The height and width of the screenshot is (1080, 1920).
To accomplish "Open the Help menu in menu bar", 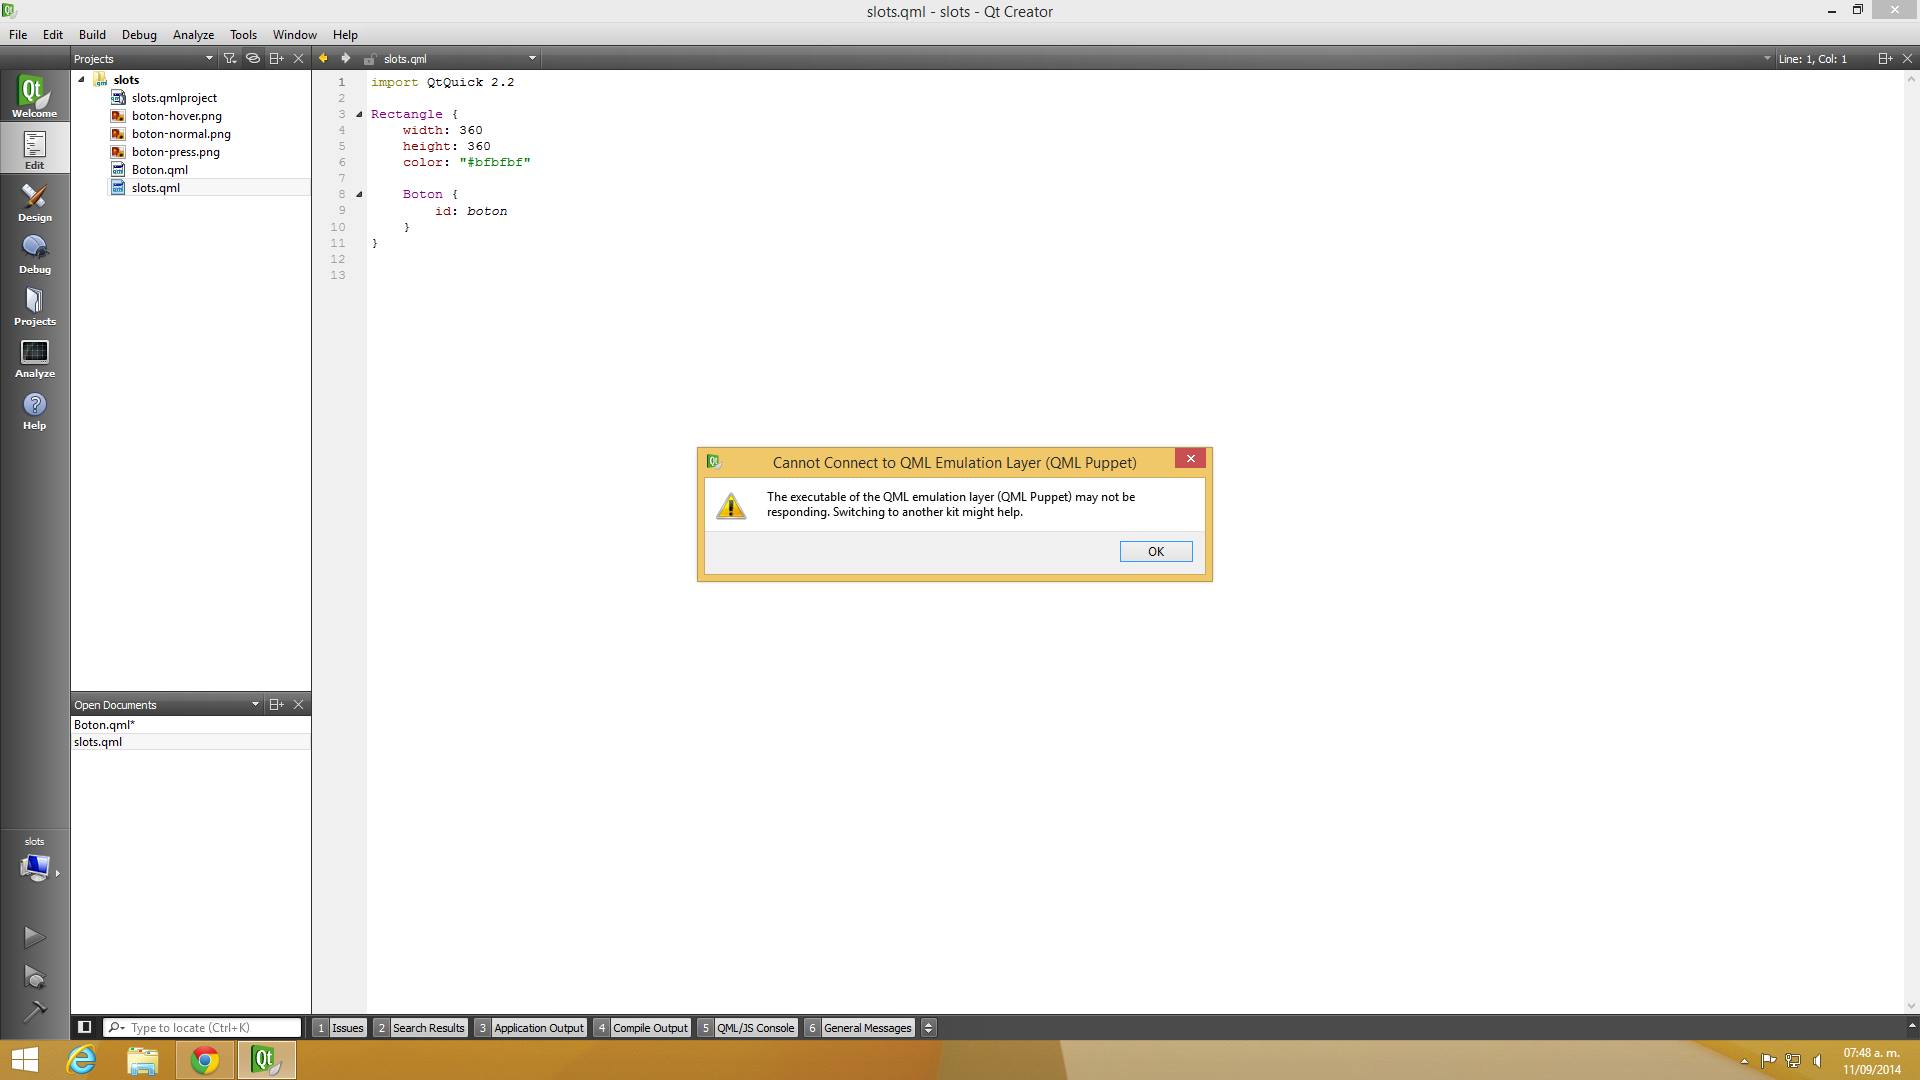I will (x=345, y=34).
